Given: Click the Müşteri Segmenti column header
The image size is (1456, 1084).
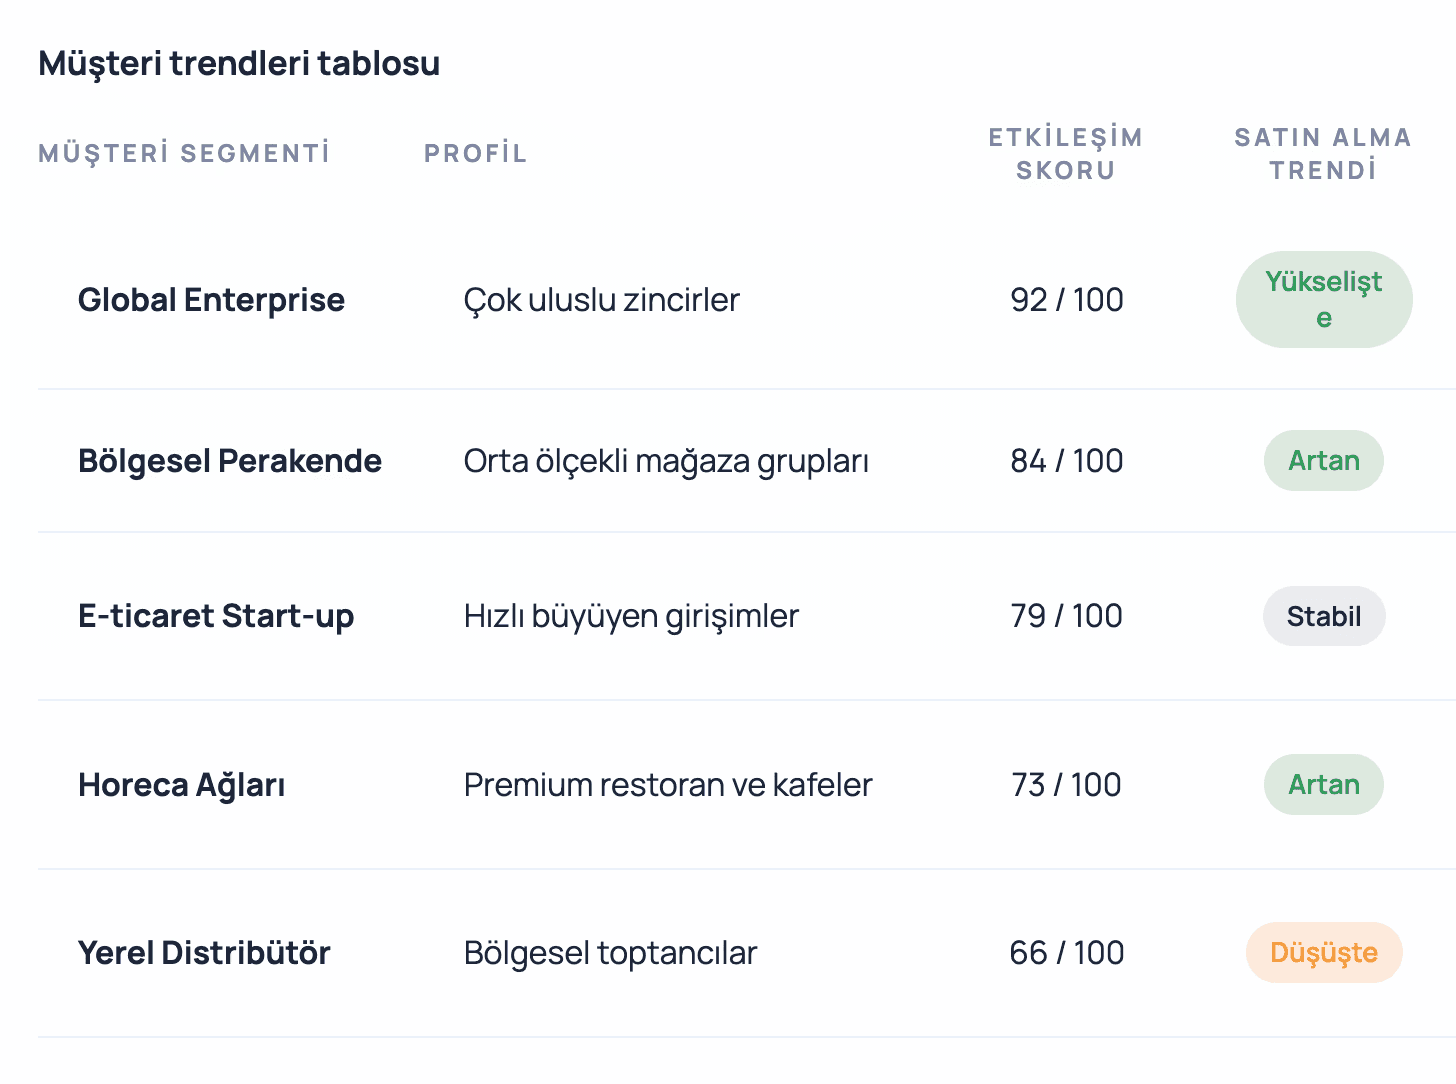Looking at the screenshot, I should click(x=184, y=154).
